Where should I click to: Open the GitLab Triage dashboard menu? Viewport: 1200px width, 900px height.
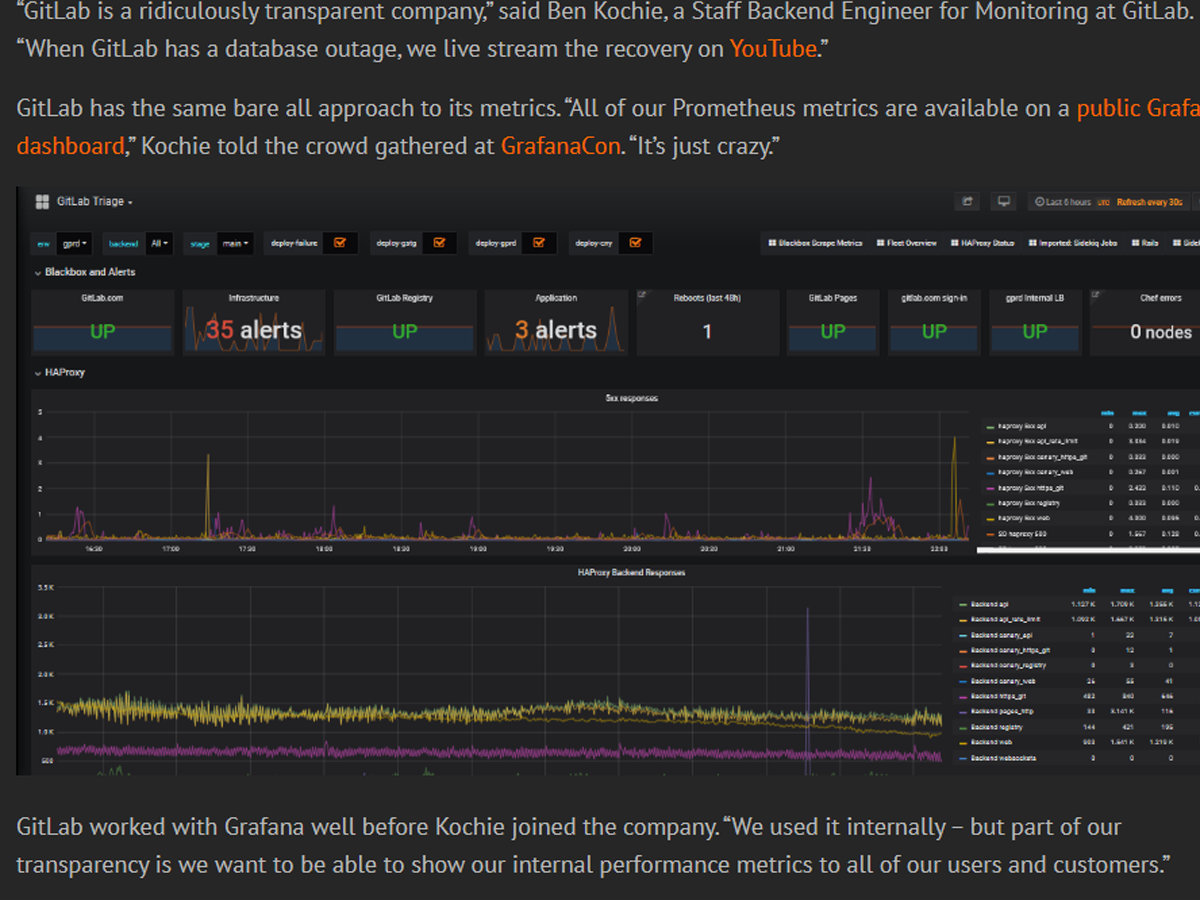(x=94, y=202)
